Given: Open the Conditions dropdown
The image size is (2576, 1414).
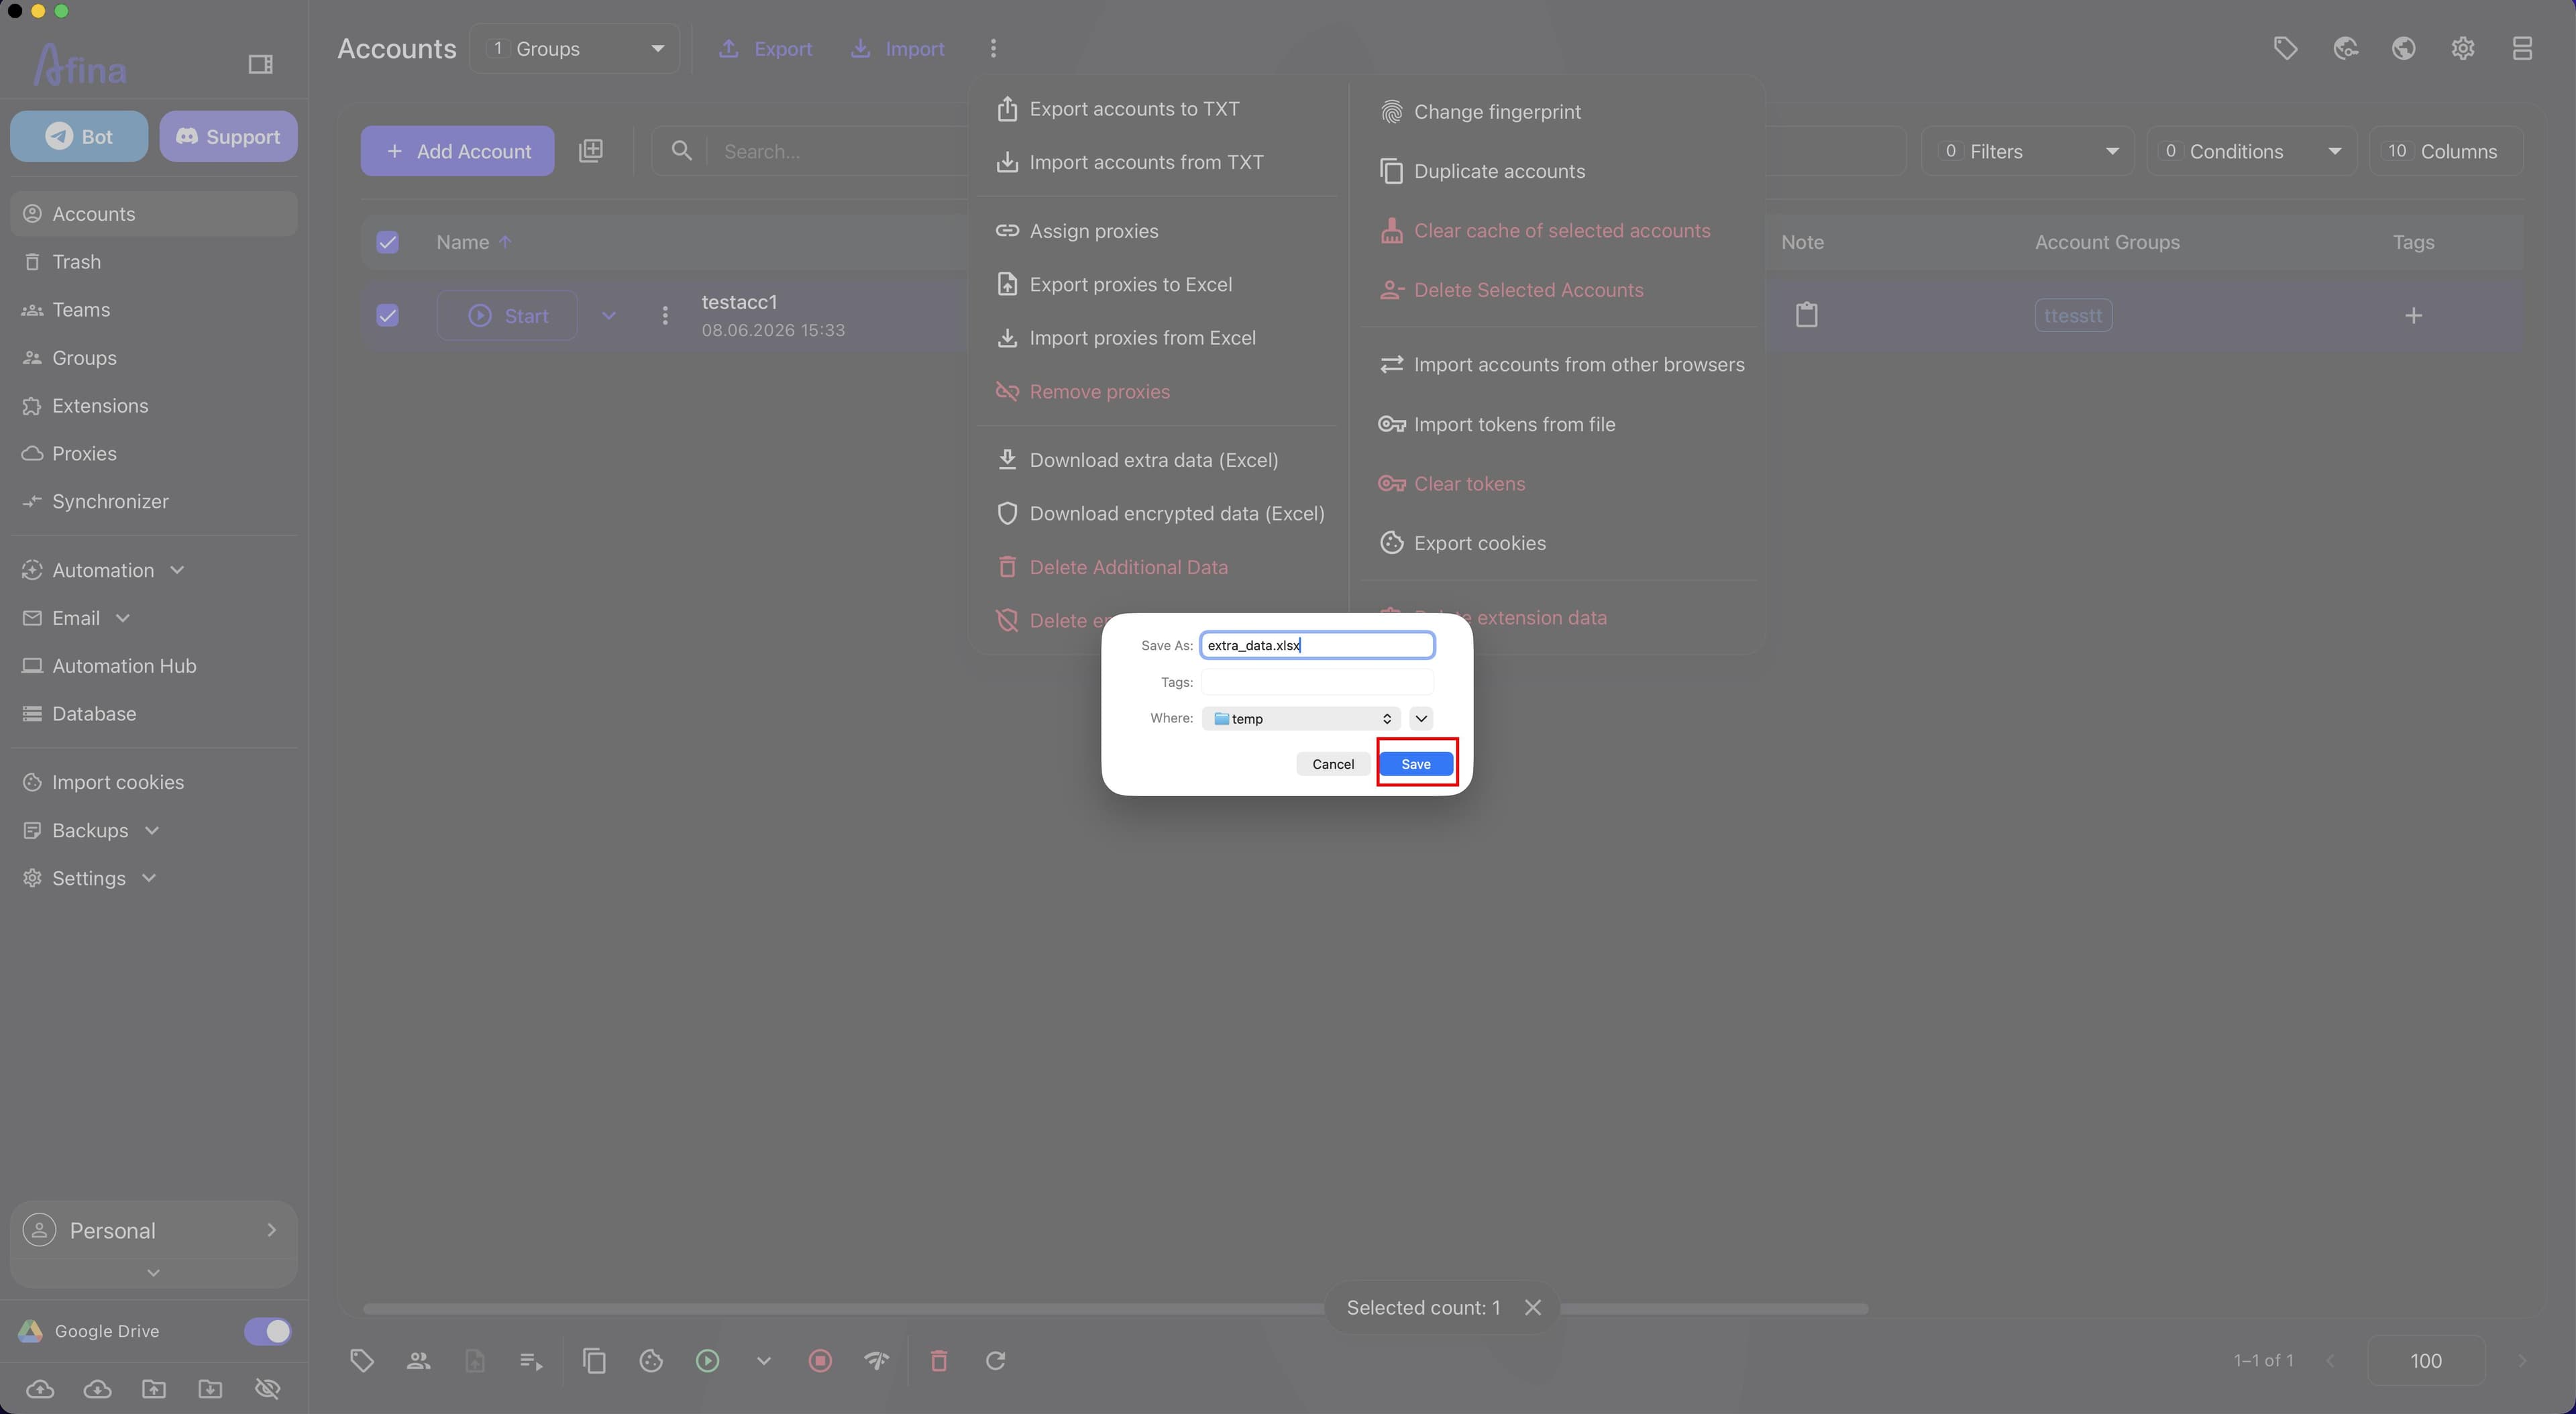Looking at the screenshot, I should click(x=2251, y=151).
